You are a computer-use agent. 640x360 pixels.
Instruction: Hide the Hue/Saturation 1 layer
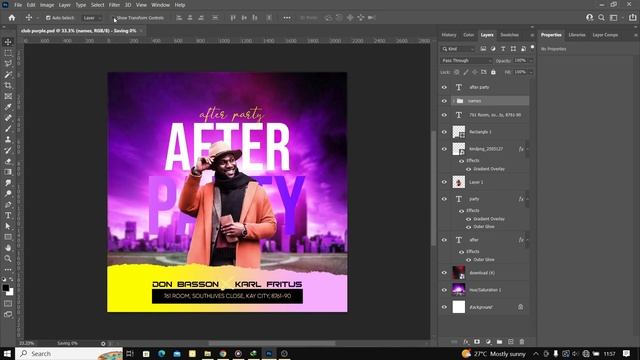(444, 290)
